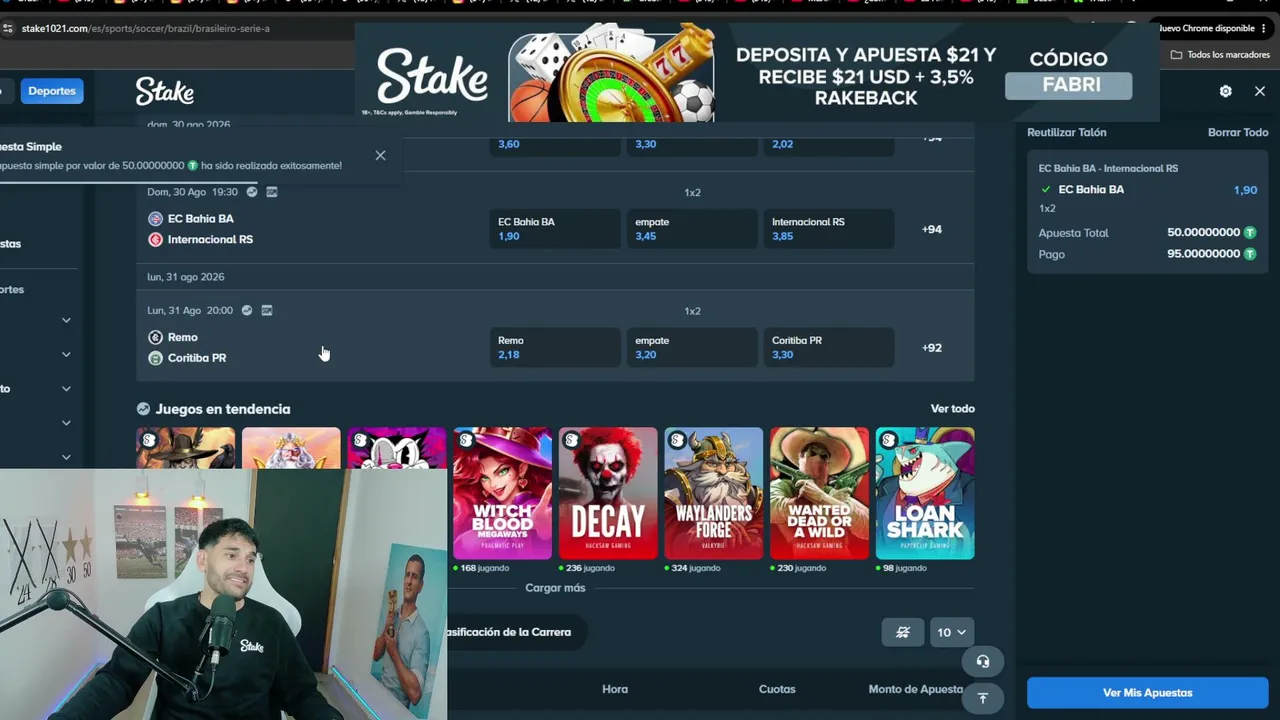1280x720 pixels.
Task: Open live support headset button
Action: pos(983,661)
